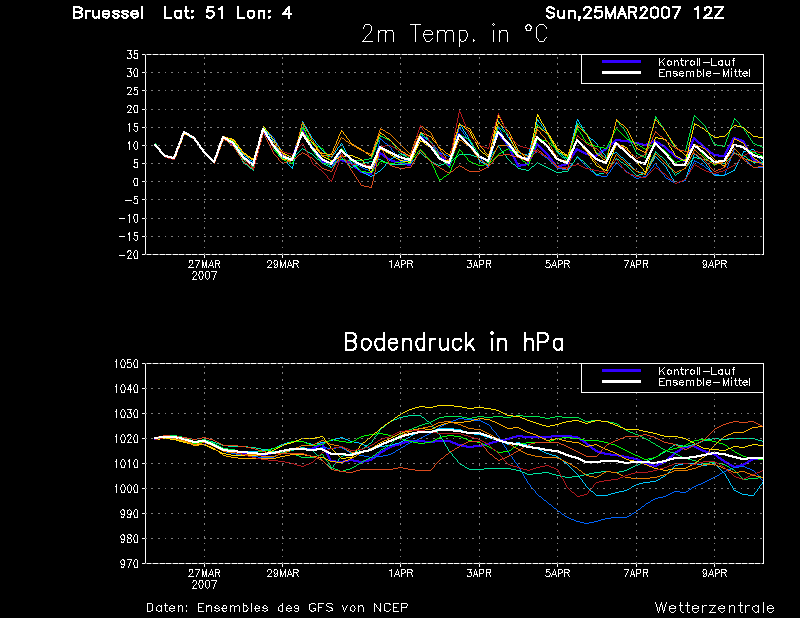Click the Kontroll-Lauf label in temperature legend

pyautogui.click(x=696, y=62)
